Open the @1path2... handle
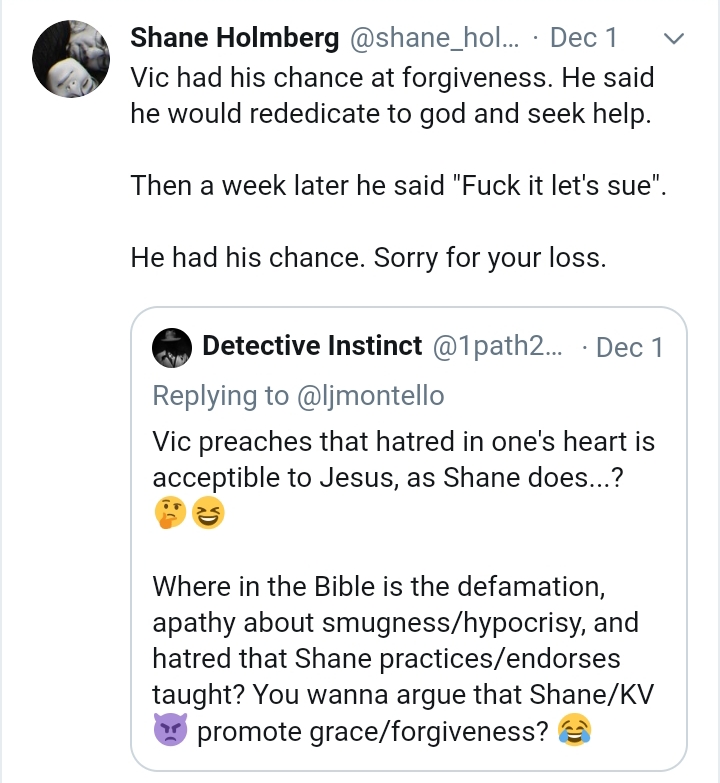 (x=497, y=346)
